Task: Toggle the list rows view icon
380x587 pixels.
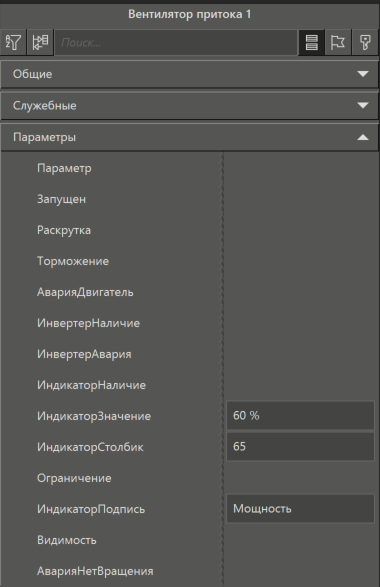Action: 311,42
